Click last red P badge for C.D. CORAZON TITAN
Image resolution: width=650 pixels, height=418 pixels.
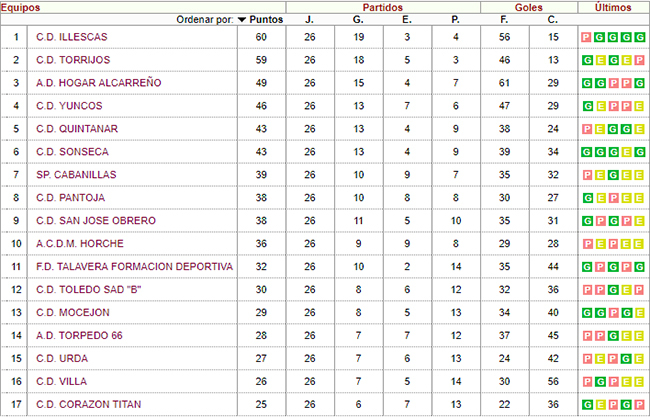(x=640, y=404)
